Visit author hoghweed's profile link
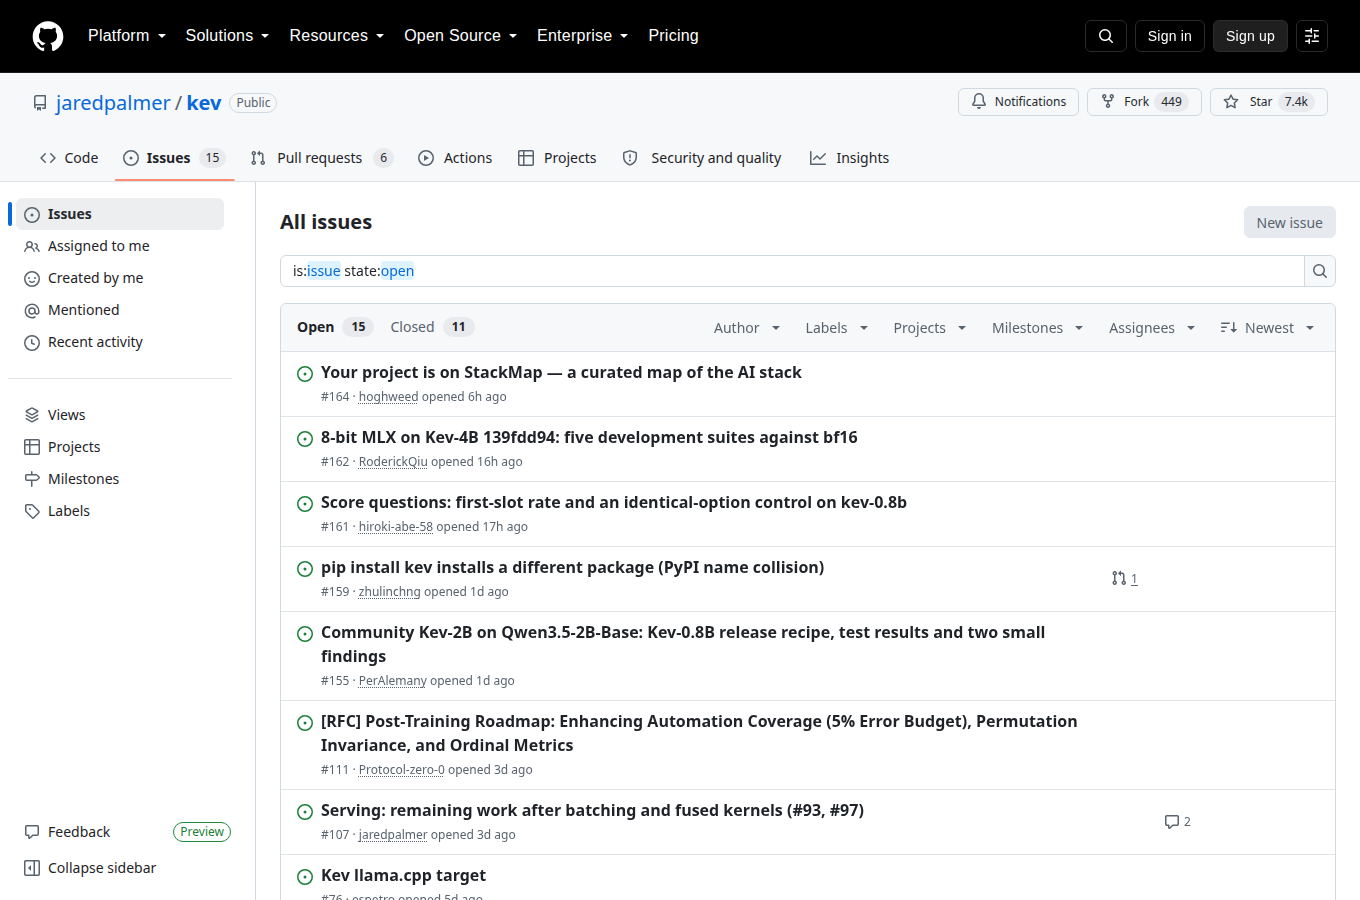The height and width of the screenshot is (900, 1360). click(x=388, y=397)
